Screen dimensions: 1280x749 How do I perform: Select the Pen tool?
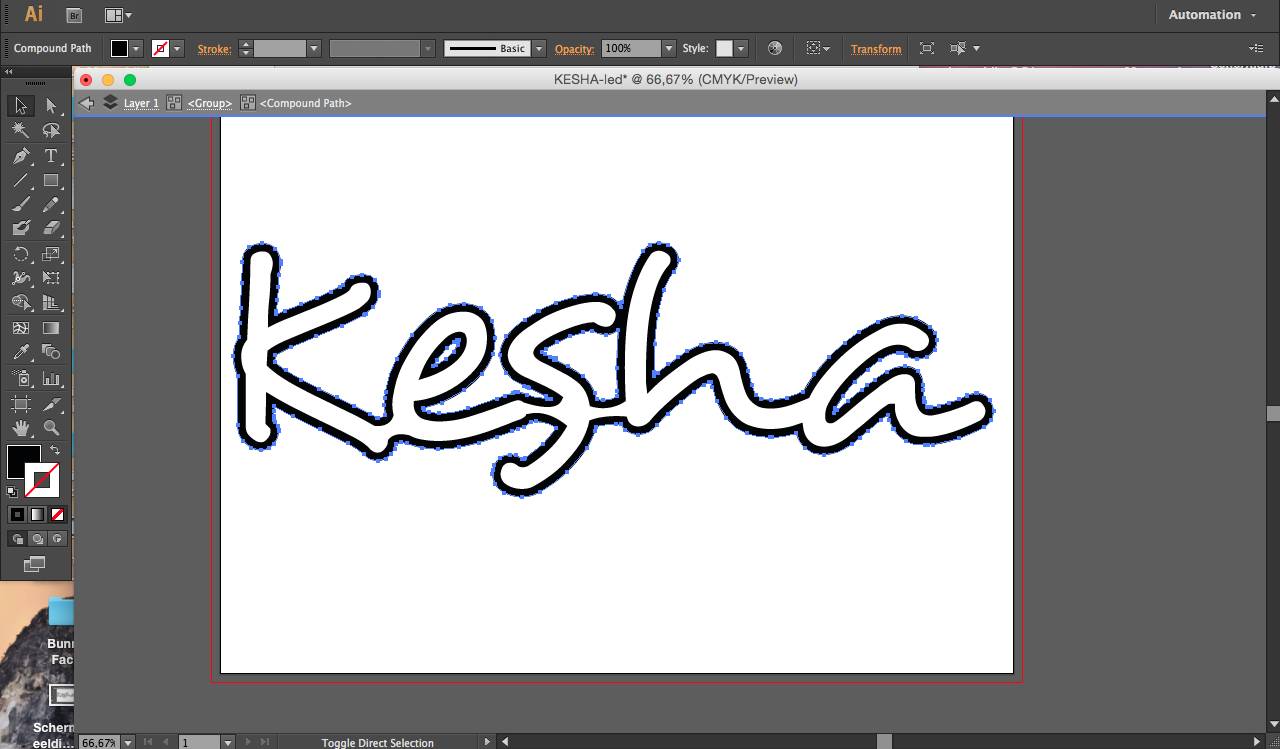20,156
